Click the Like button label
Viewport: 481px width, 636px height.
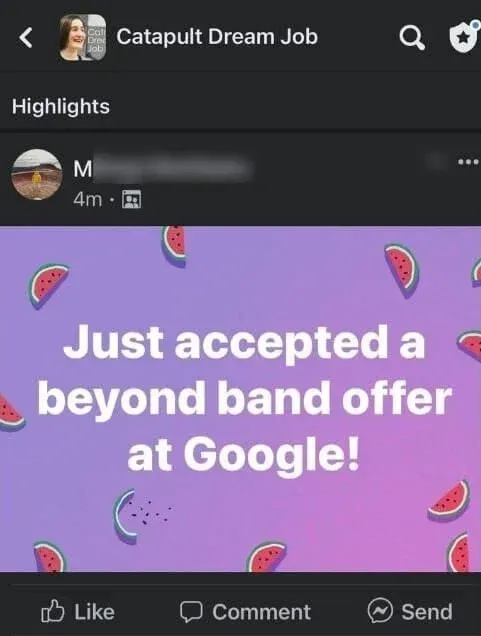[x=94, y=612]
